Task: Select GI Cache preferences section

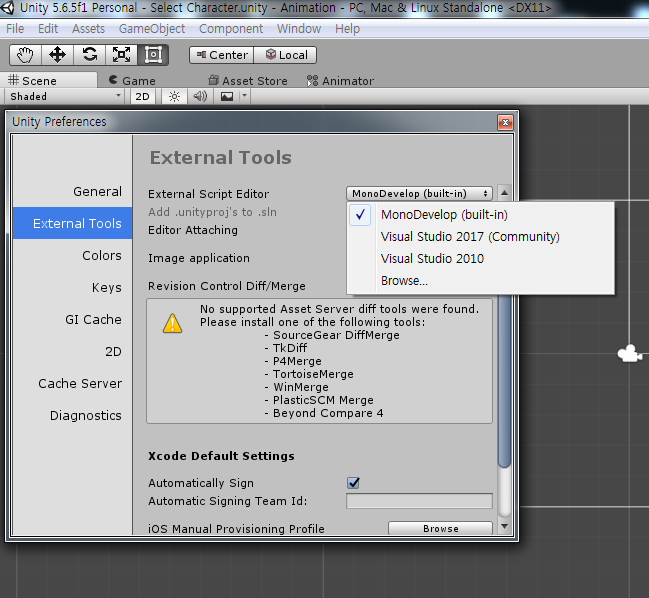Action: pyautogui.click(x=72, y=319)
